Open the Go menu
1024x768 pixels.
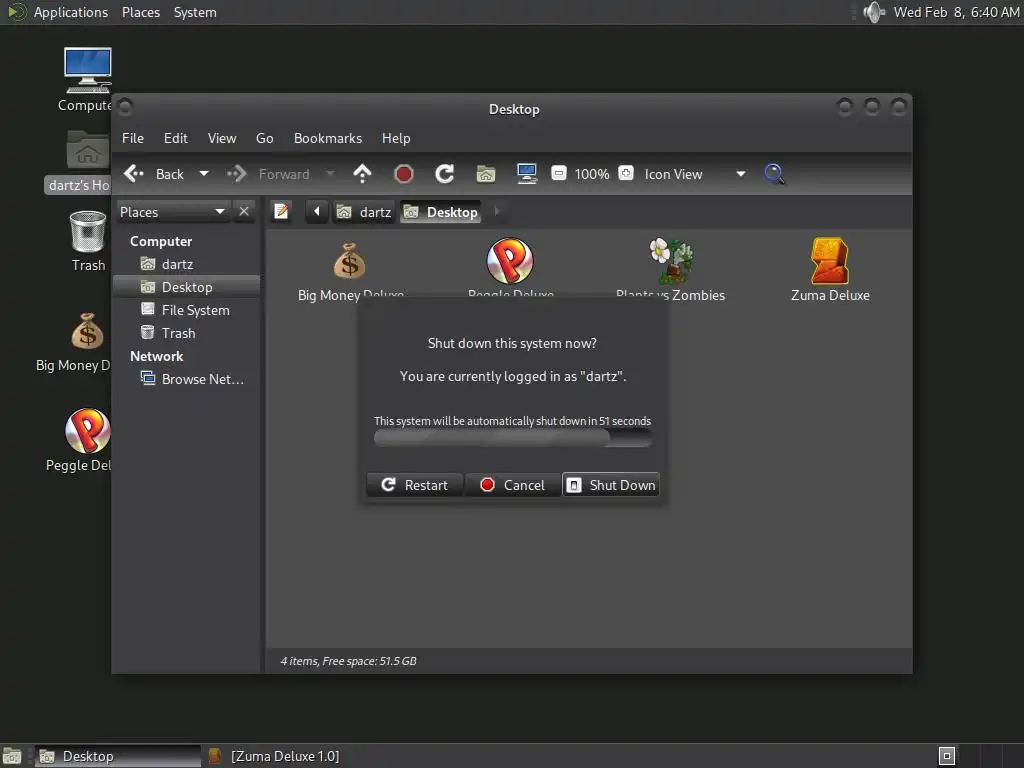[264, 138]
